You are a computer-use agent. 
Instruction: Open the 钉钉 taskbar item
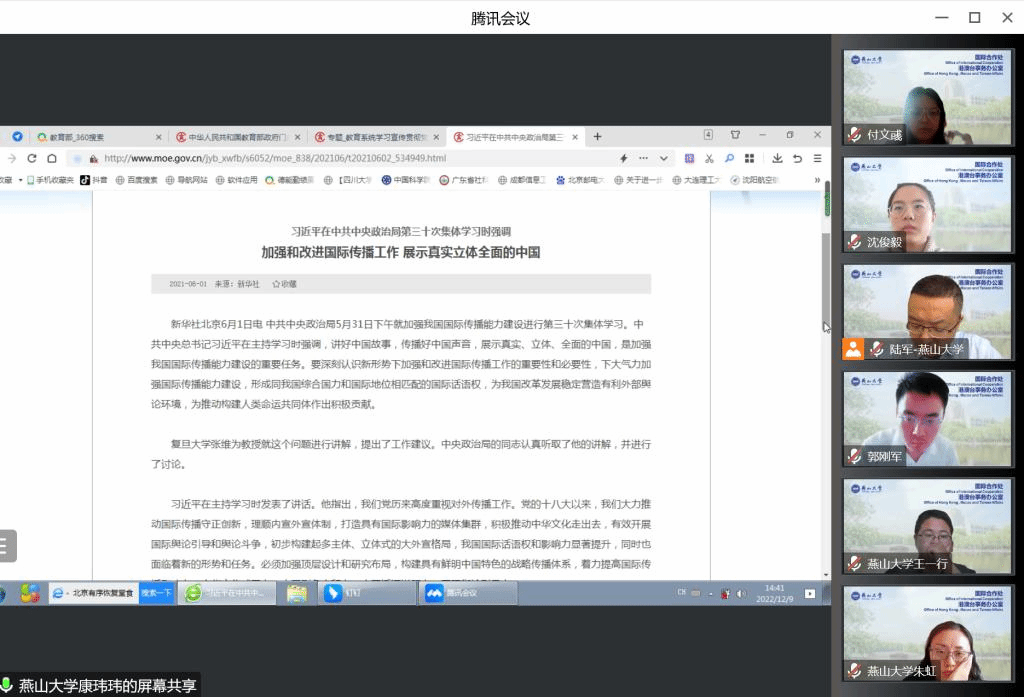click(x=366, y=593)
